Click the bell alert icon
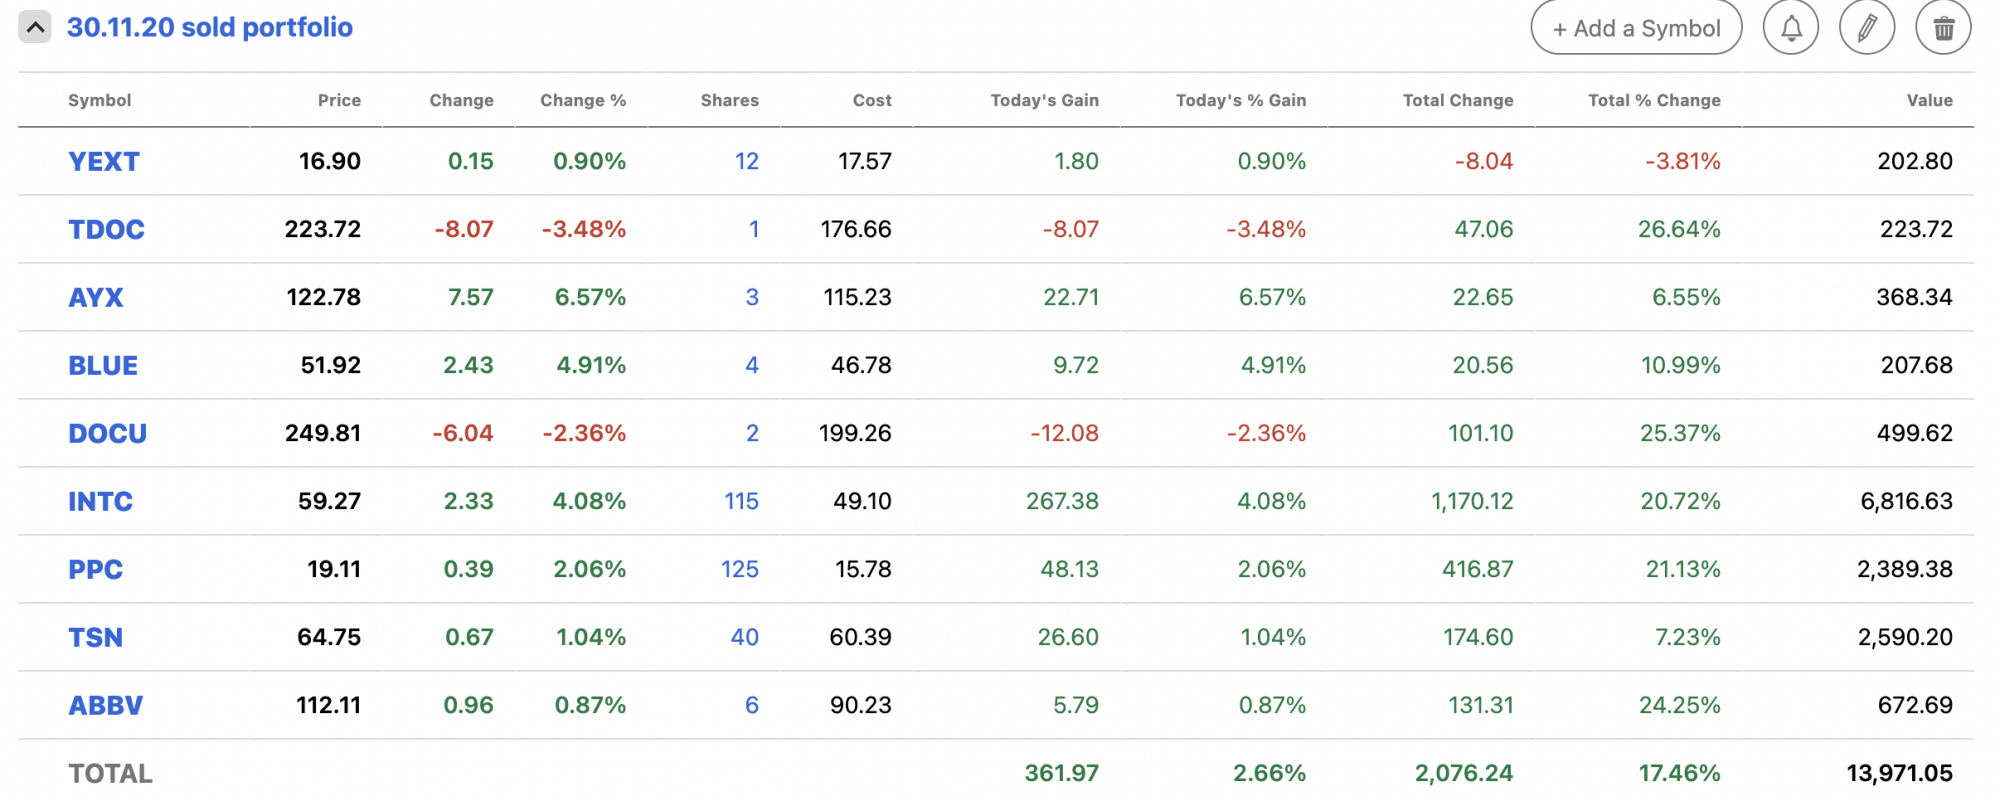Screen dimensions: 2000x806 (1790, 28)
